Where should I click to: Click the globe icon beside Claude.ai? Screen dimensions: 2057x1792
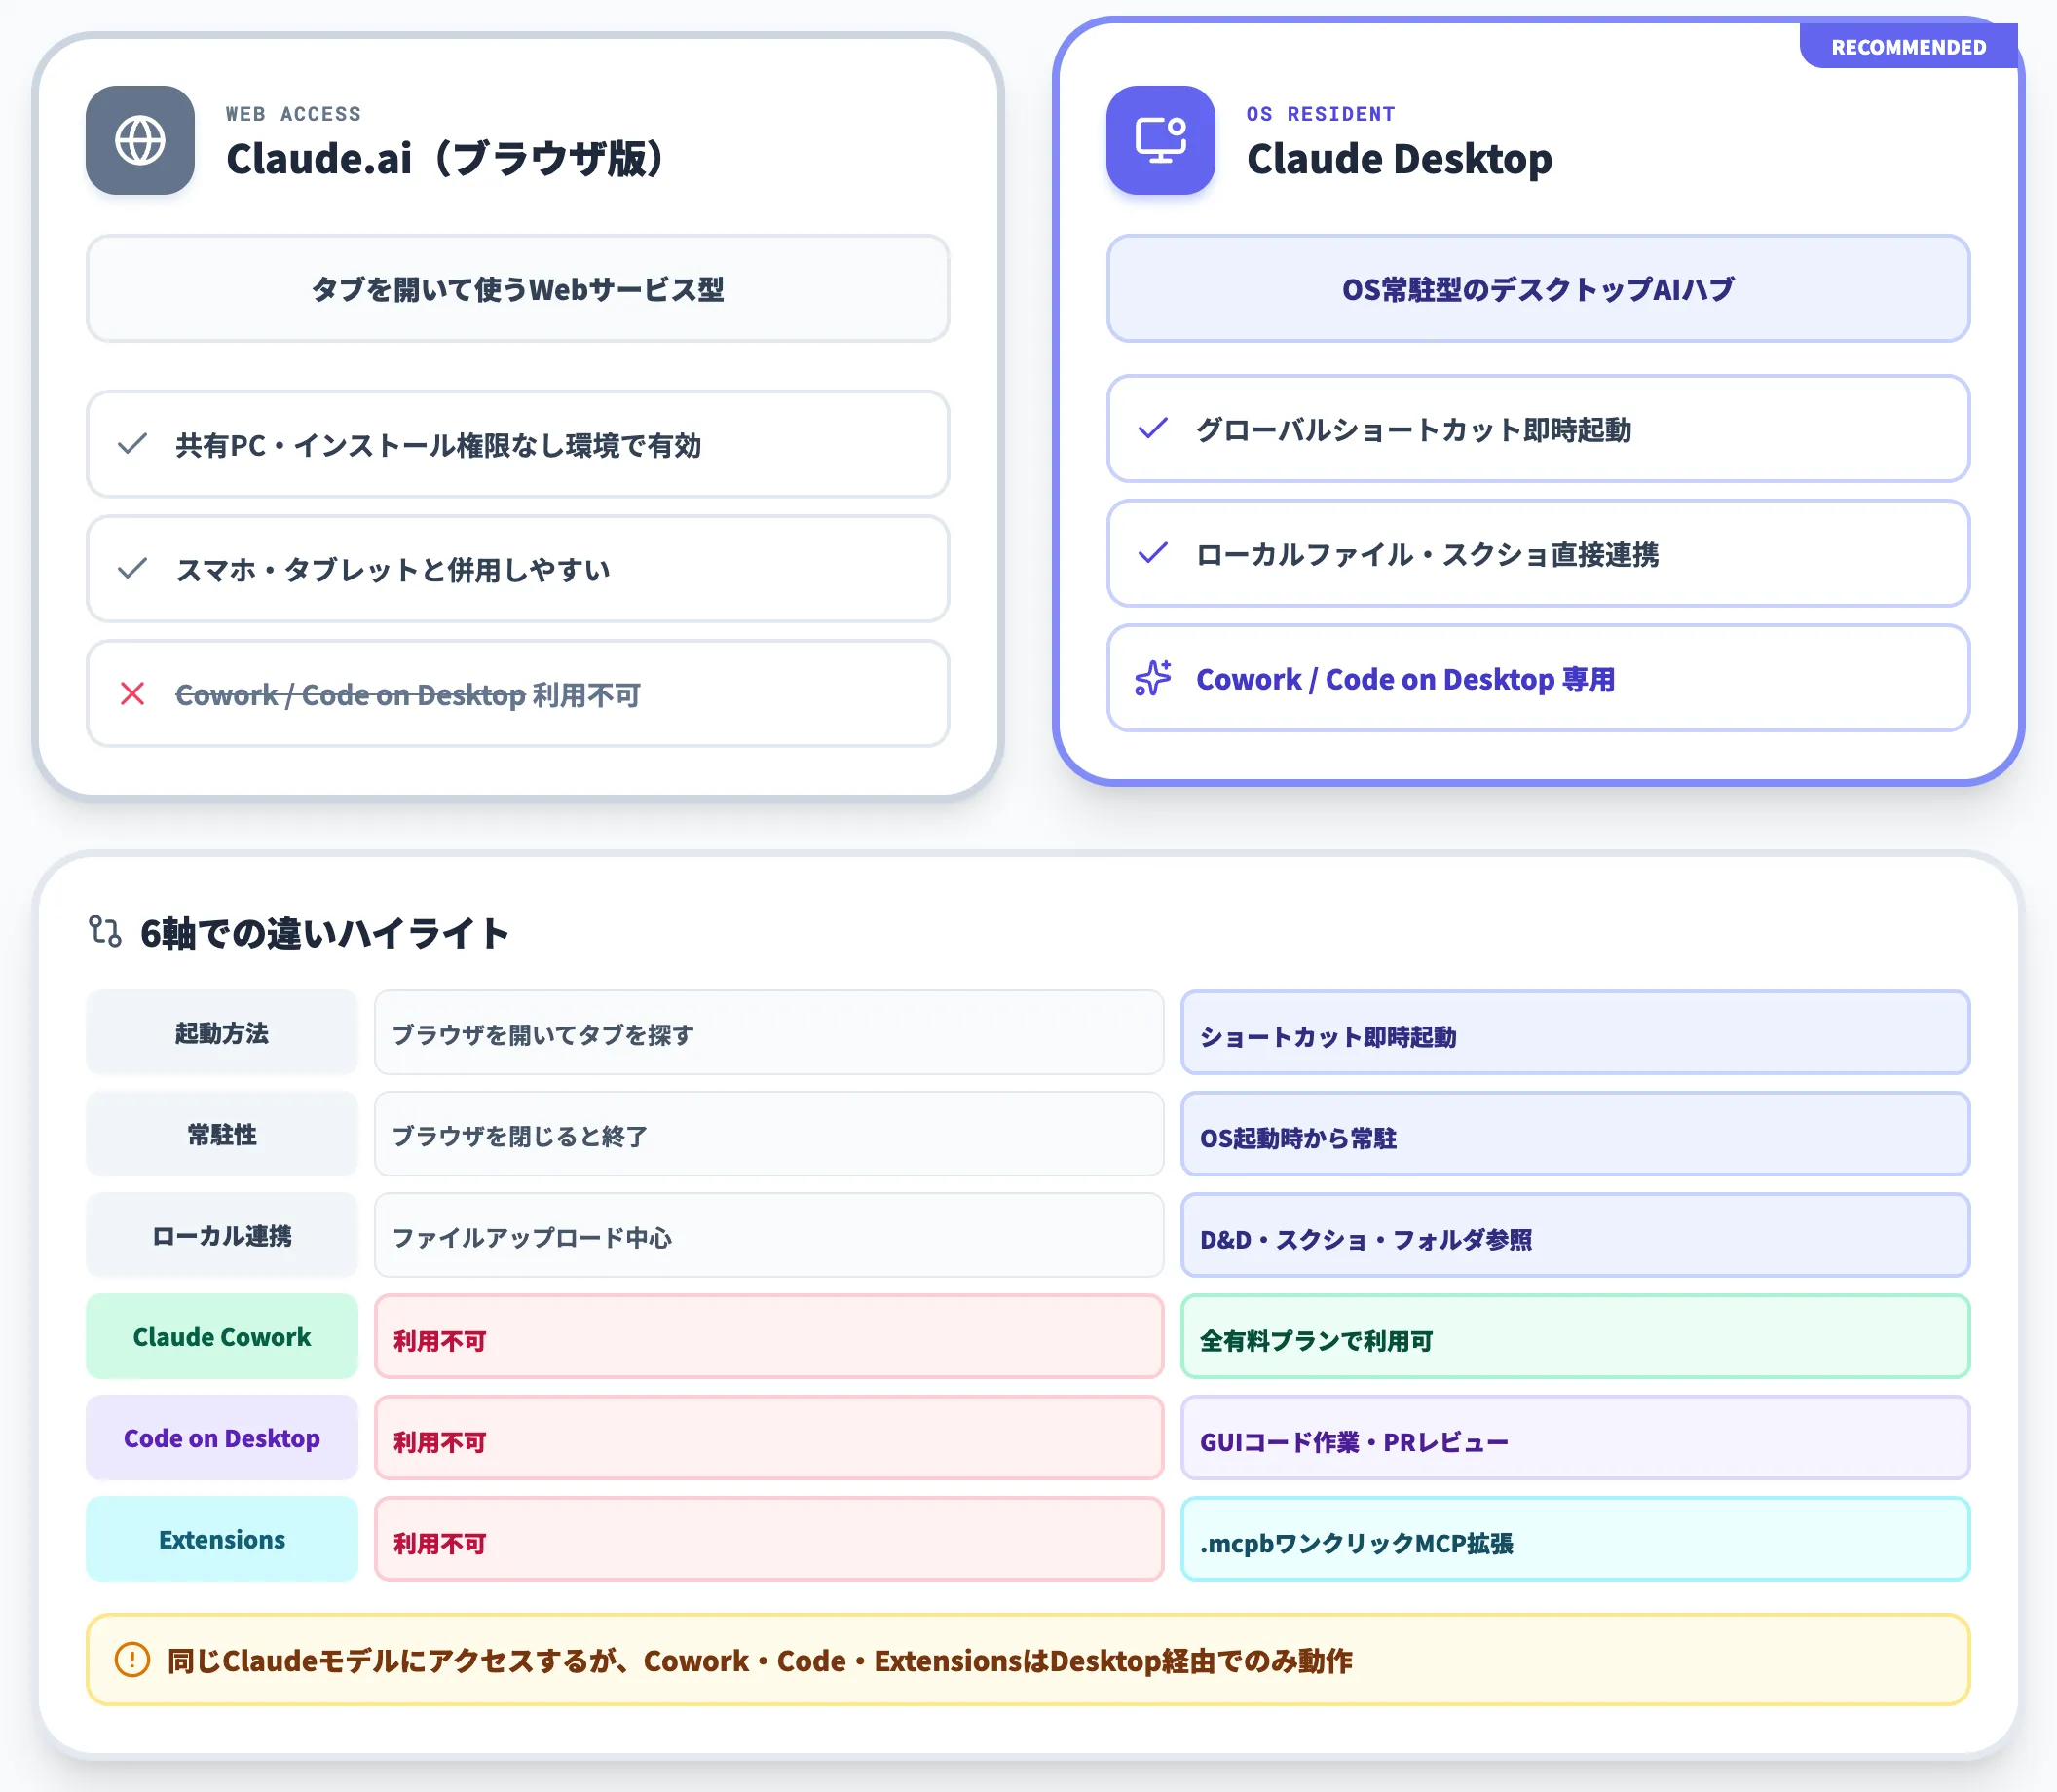tap(140, 140)
